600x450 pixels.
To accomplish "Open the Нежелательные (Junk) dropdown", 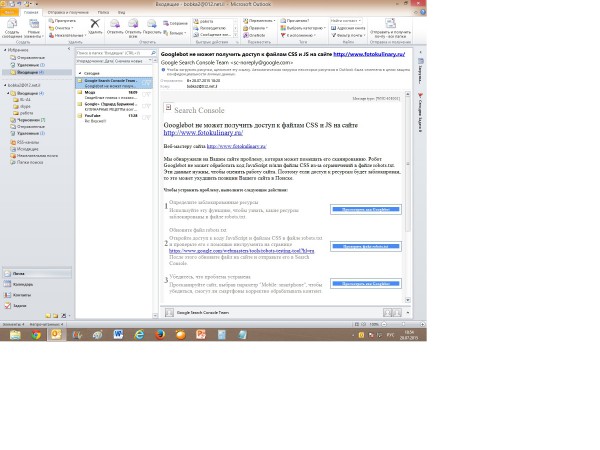I will 67,35.
